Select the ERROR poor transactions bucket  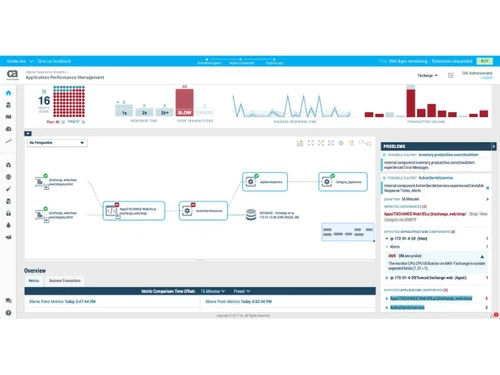pos(204,112)
